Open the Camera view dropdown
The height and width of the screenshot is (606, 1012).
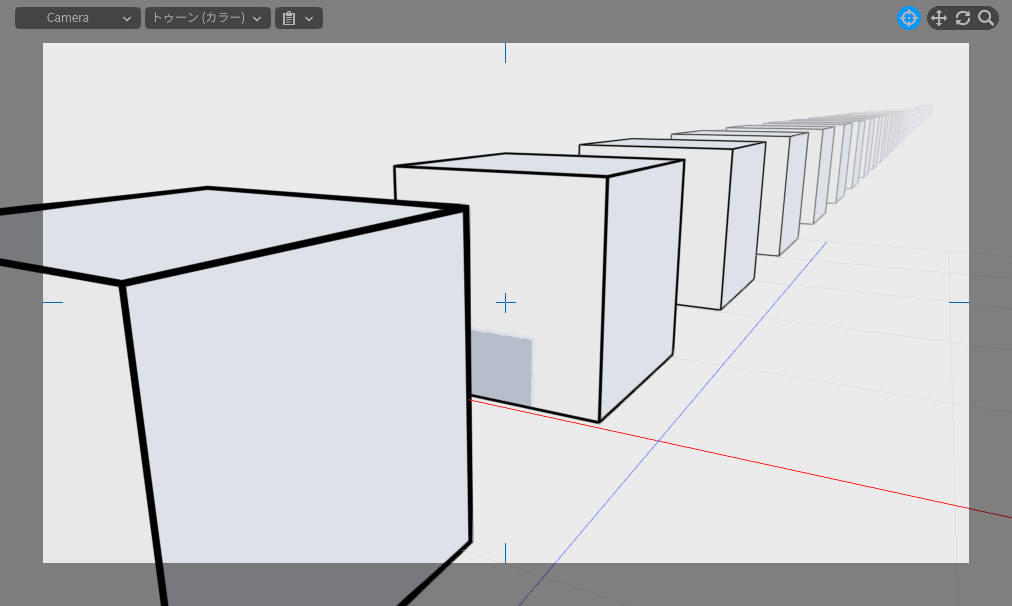tap(78, 18)
